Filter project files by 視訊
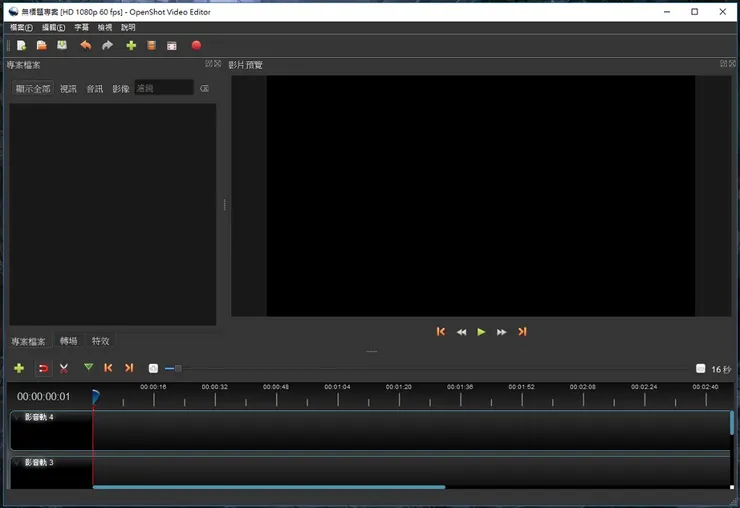This screenshot has height=508, width=740. click(68, 88)
